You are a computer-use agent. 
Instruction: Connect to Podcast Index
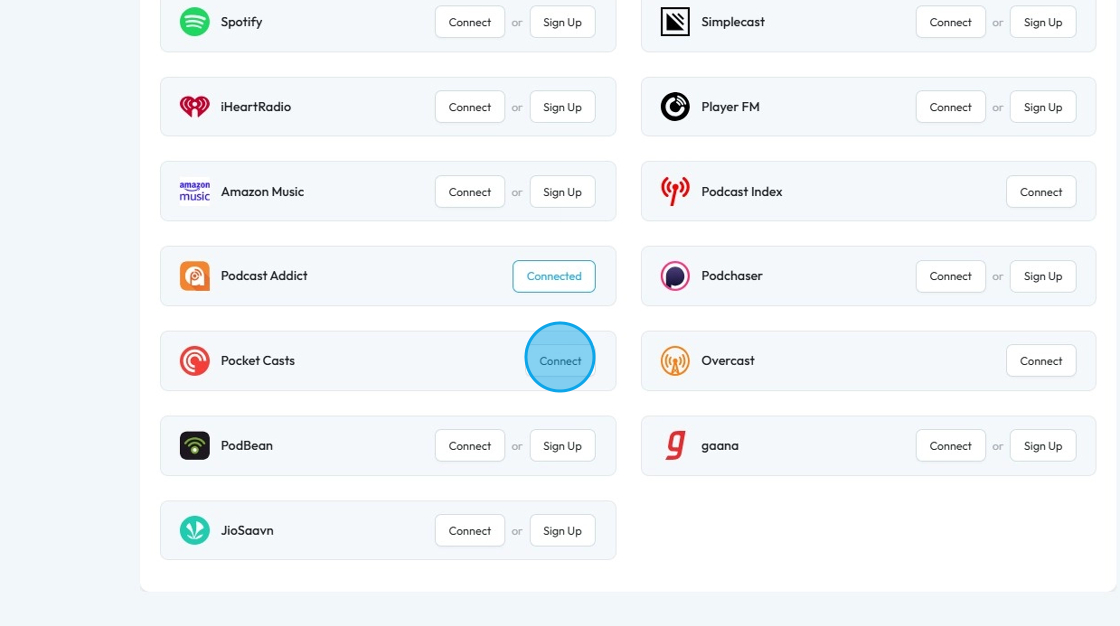(x=1041, y=192)
